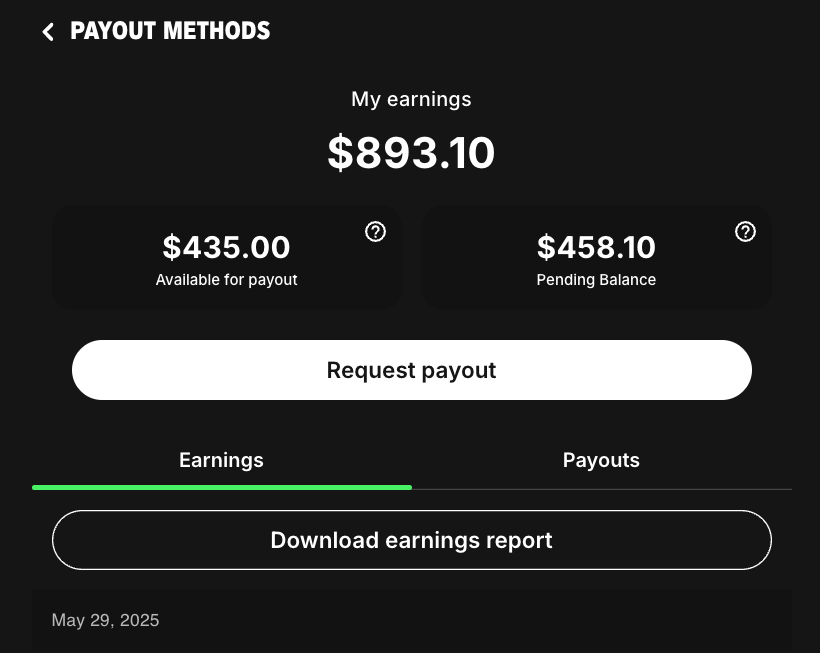Click the Pending Balance label text
Screen dimensions: 820x653
[596, 280]
